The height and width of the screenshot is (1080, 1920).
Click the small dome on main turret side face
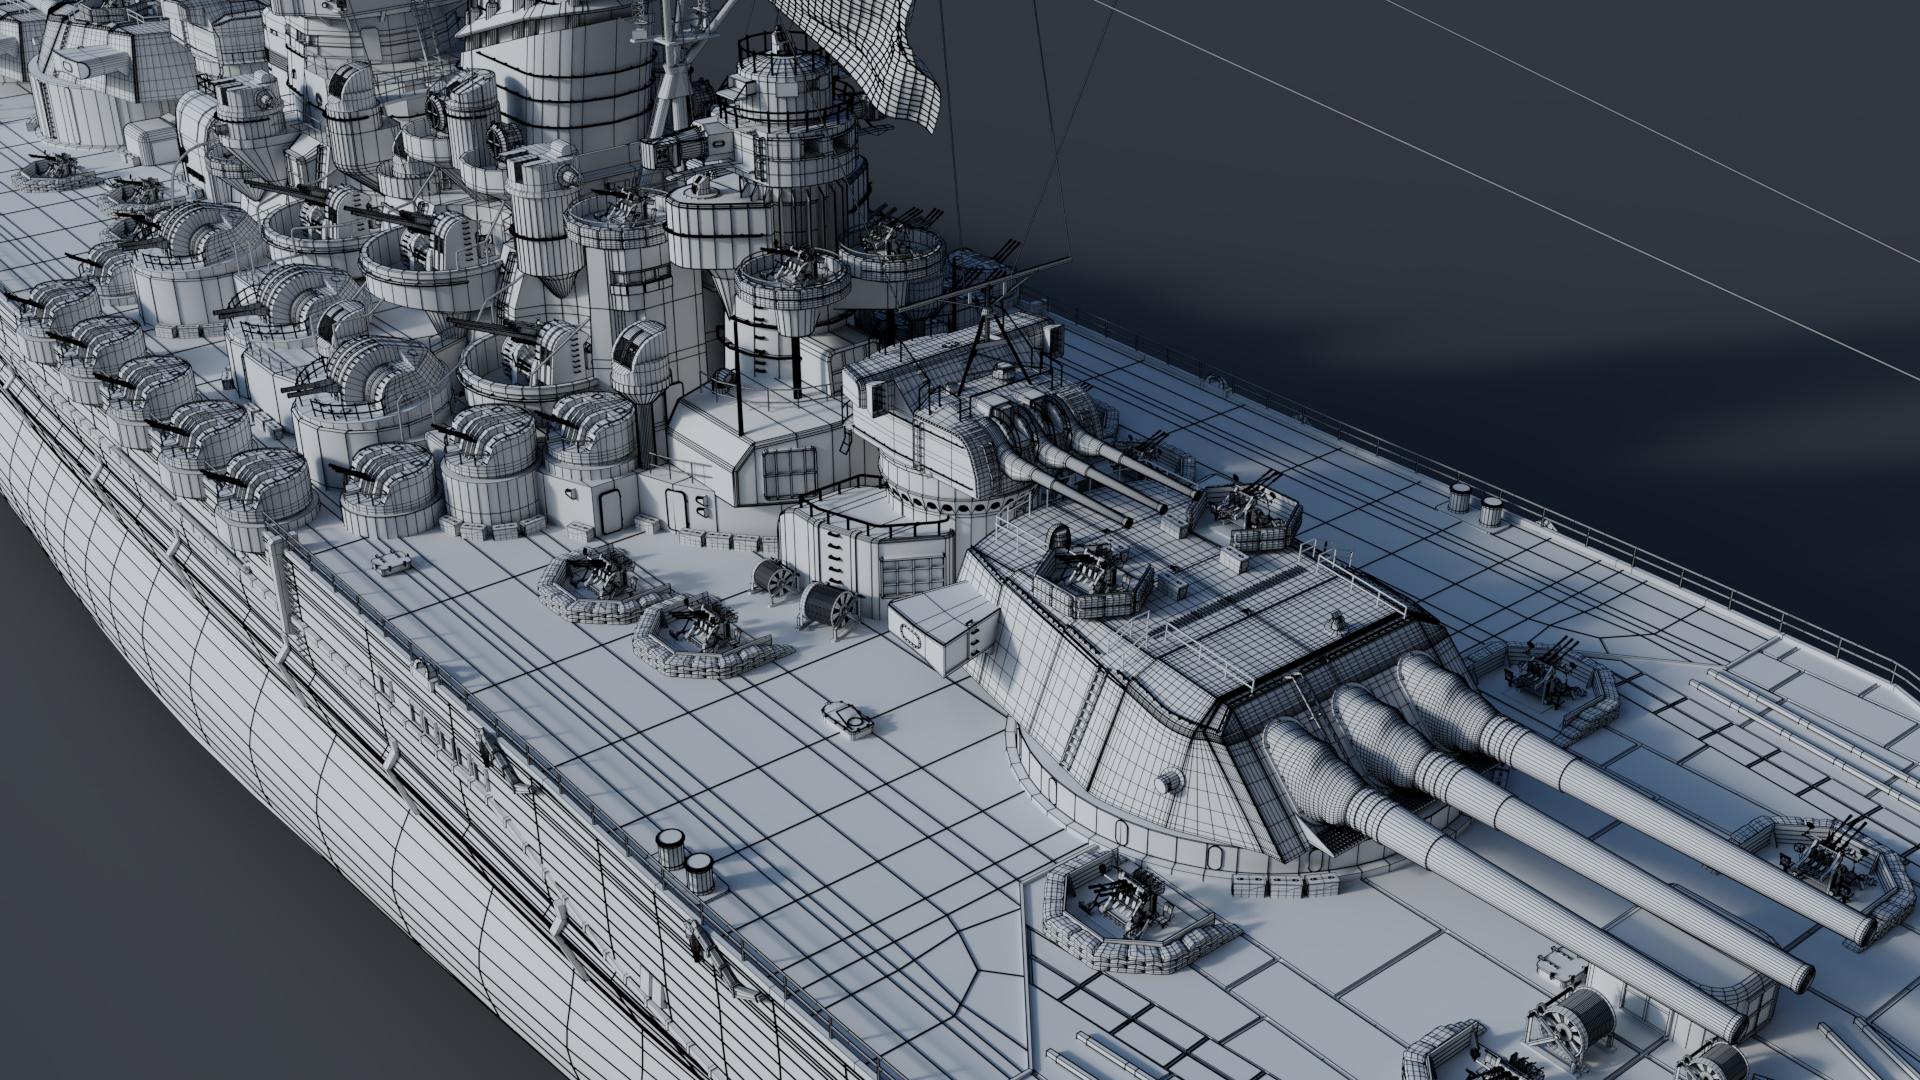click(1168, 781)
